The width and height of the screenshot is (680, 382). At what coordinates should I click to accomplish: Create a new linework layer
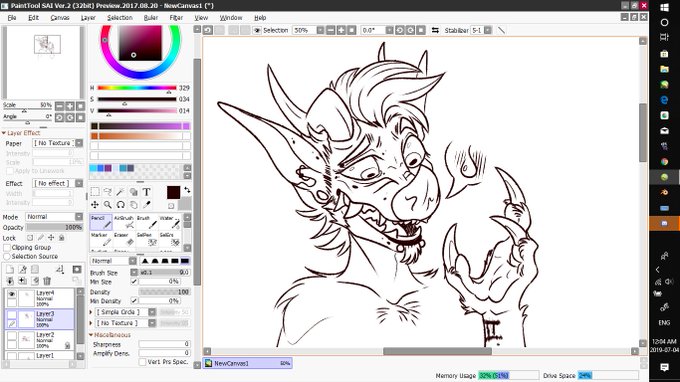click(23, 270)
